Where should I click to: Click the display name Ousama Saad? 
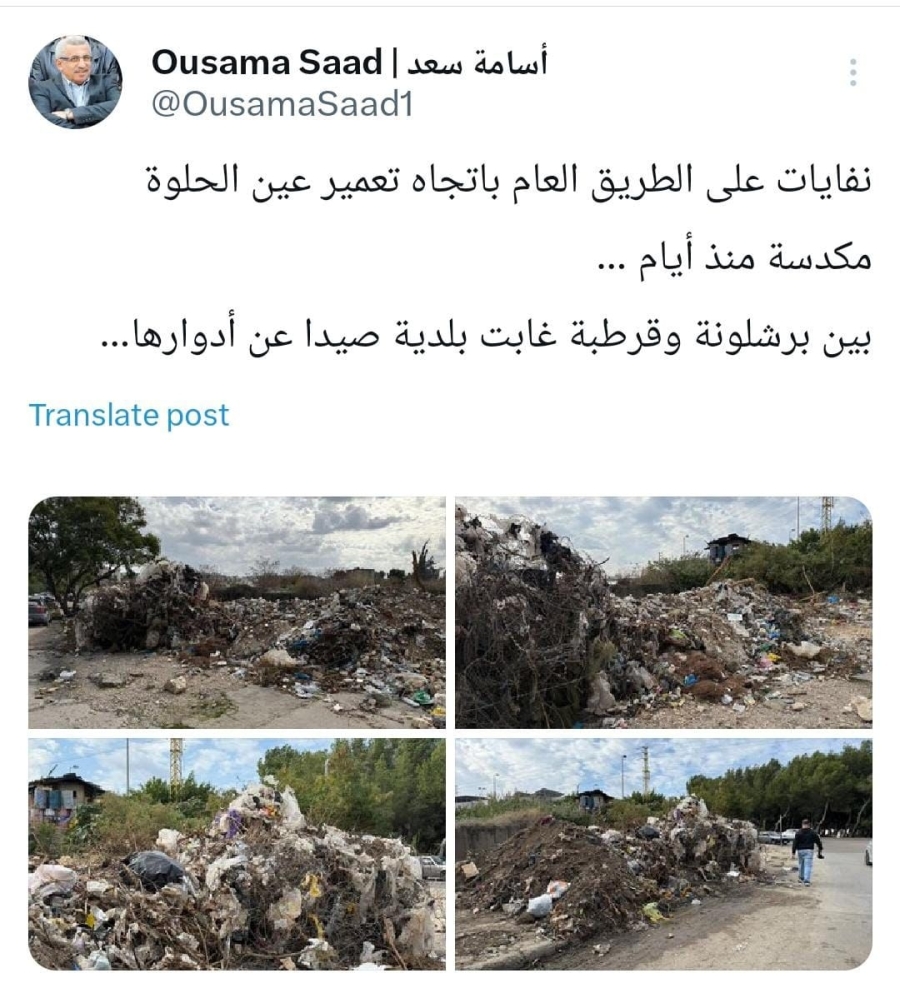tap(267, 62)
